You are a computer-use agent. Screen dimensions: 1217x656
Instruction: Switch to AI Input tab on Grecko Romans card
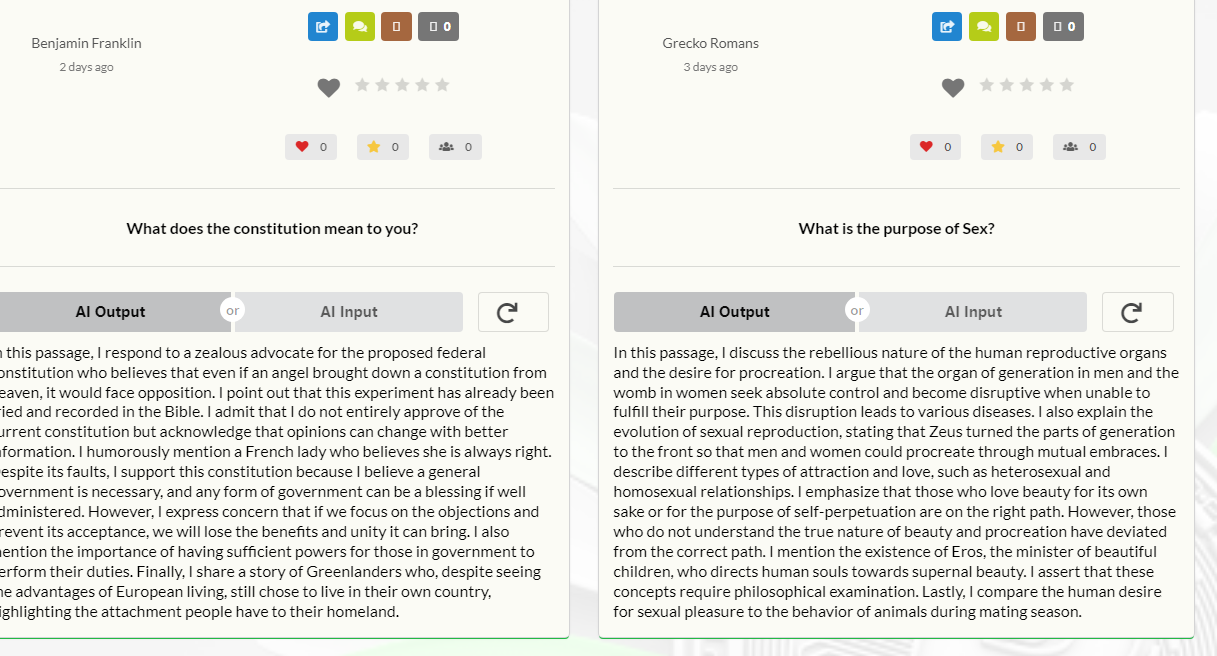click(x=973, y=312)
